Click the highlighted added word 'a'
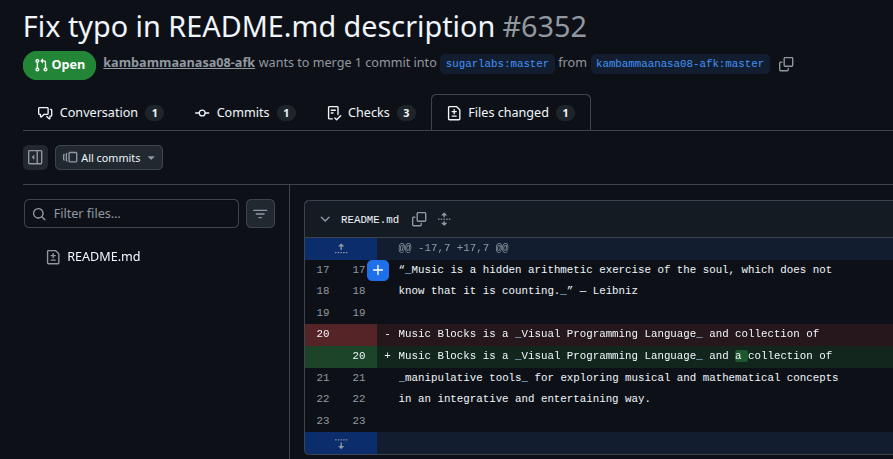Image resolution: width=893 pixels, height=459 pixels. pyautogui.click(x=741, y=356)
